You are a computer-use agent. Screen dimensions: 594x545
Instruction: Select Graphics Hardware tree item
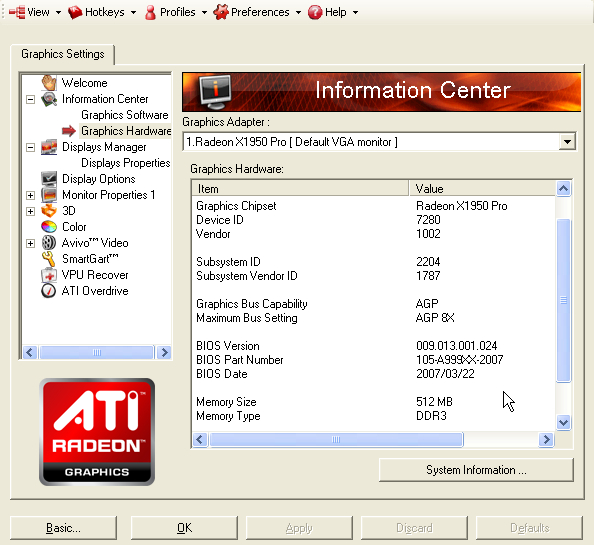click(x=126, y=131)
